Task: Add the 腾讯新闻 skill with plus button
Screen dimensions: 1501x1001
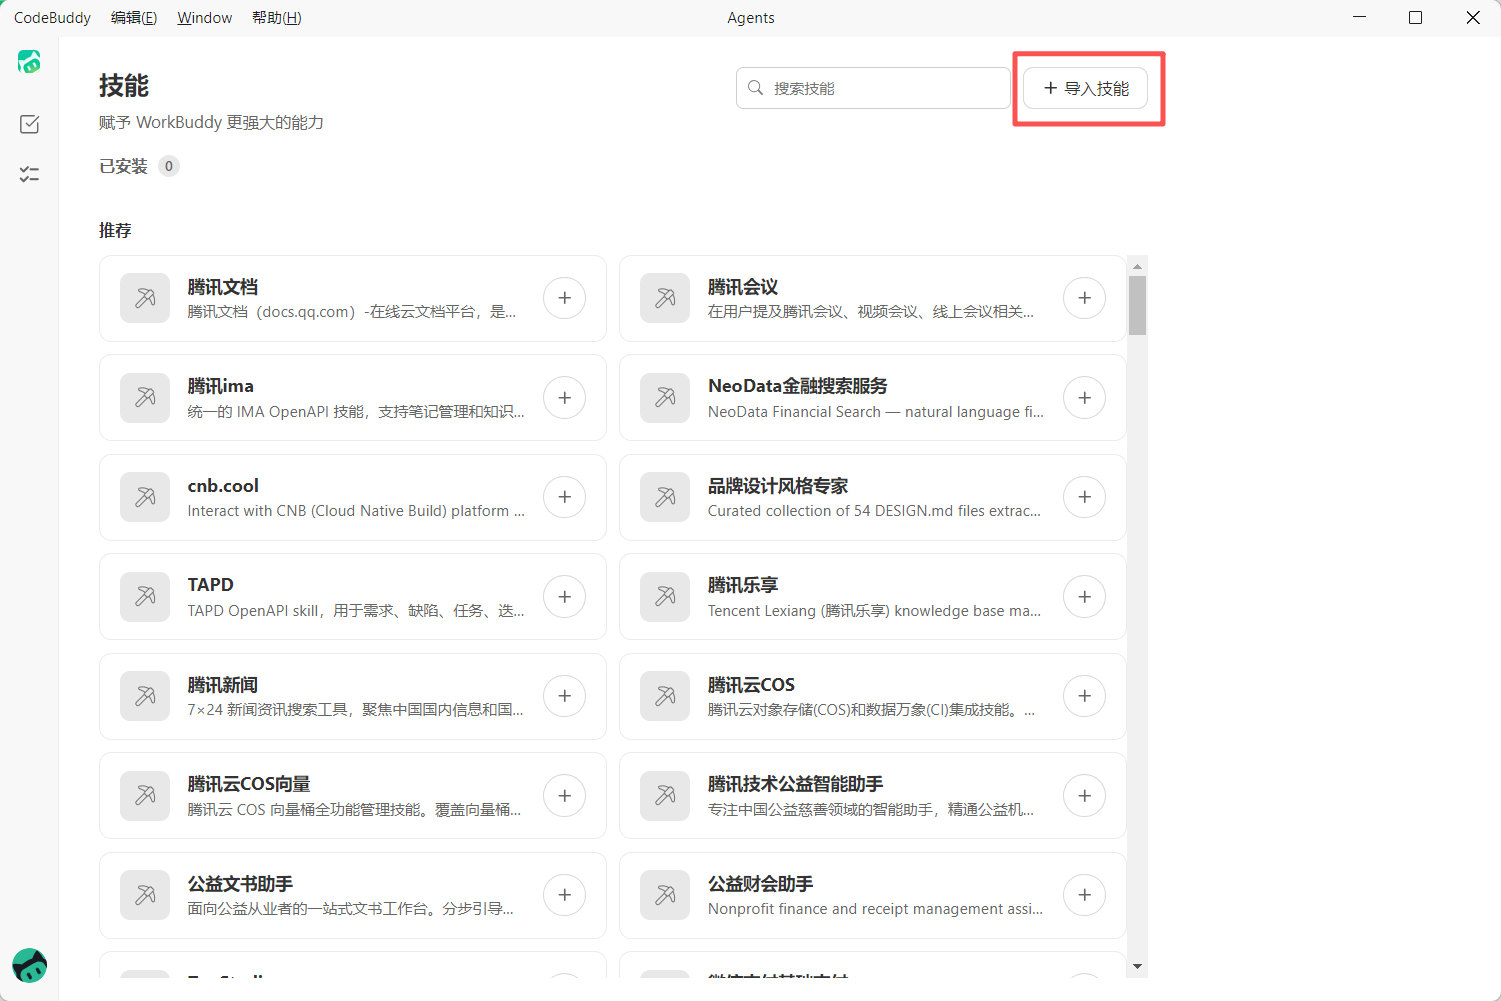Action: coord(565,696)
